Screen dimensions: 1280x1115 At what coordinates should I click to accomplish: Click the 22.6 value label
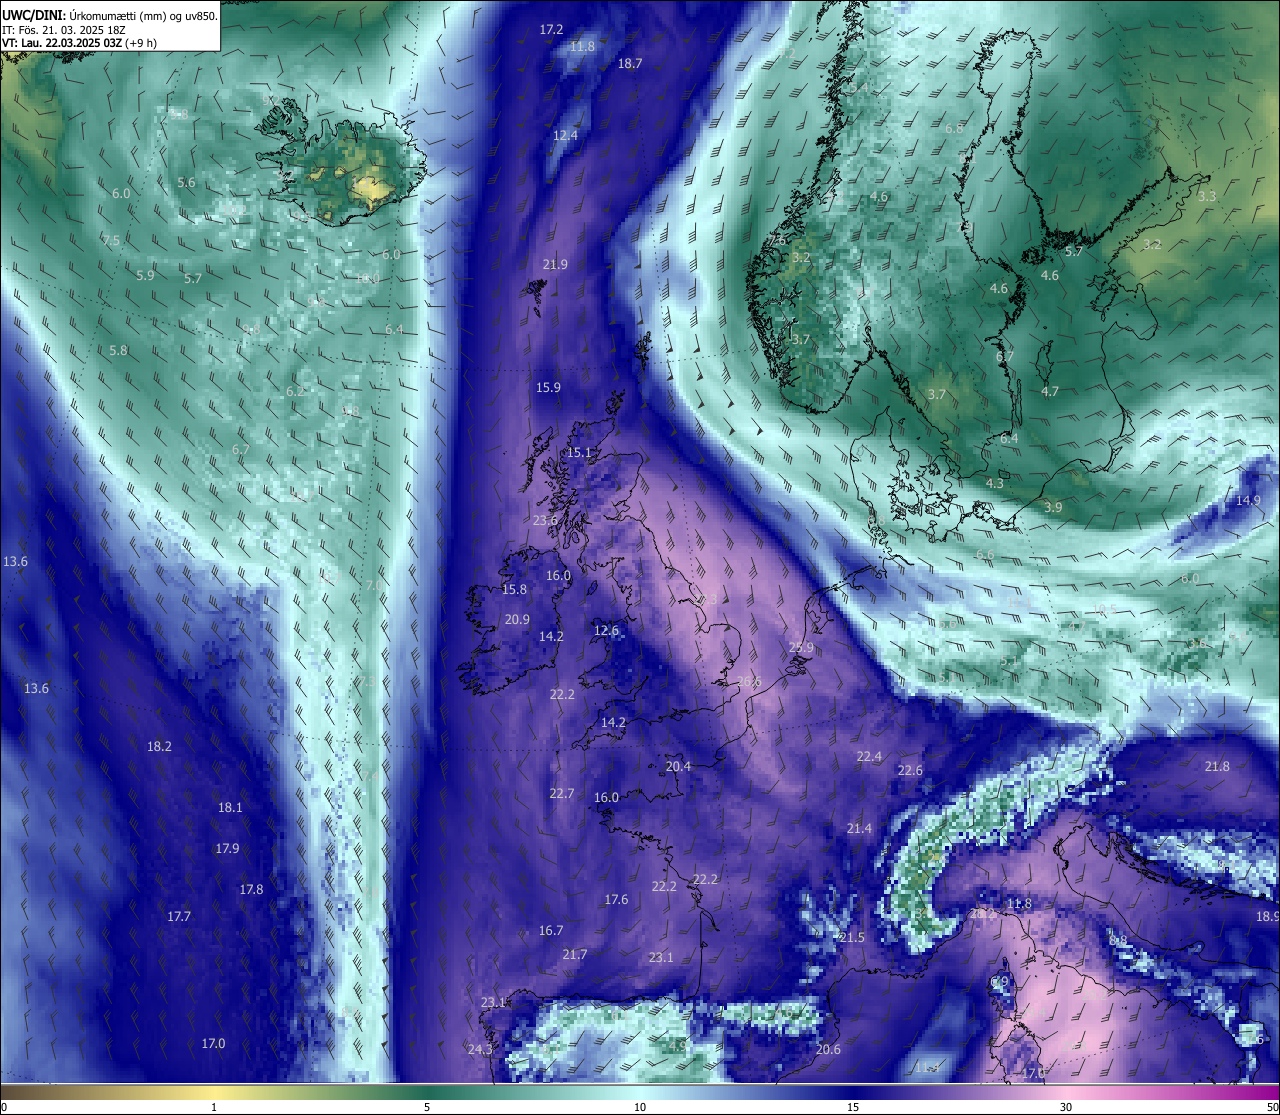click(910, 771)
